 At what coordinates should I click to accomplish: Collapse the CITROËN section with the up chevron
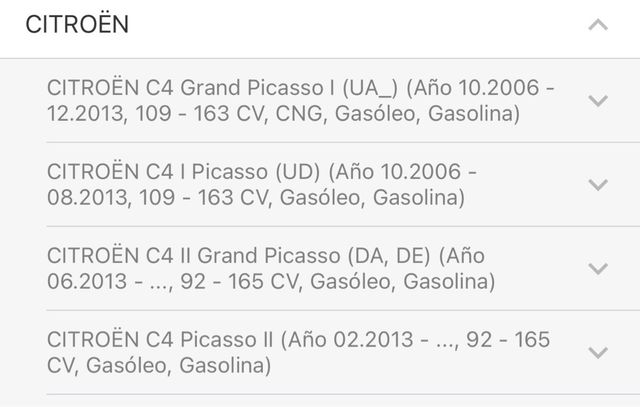click(598, 25)
